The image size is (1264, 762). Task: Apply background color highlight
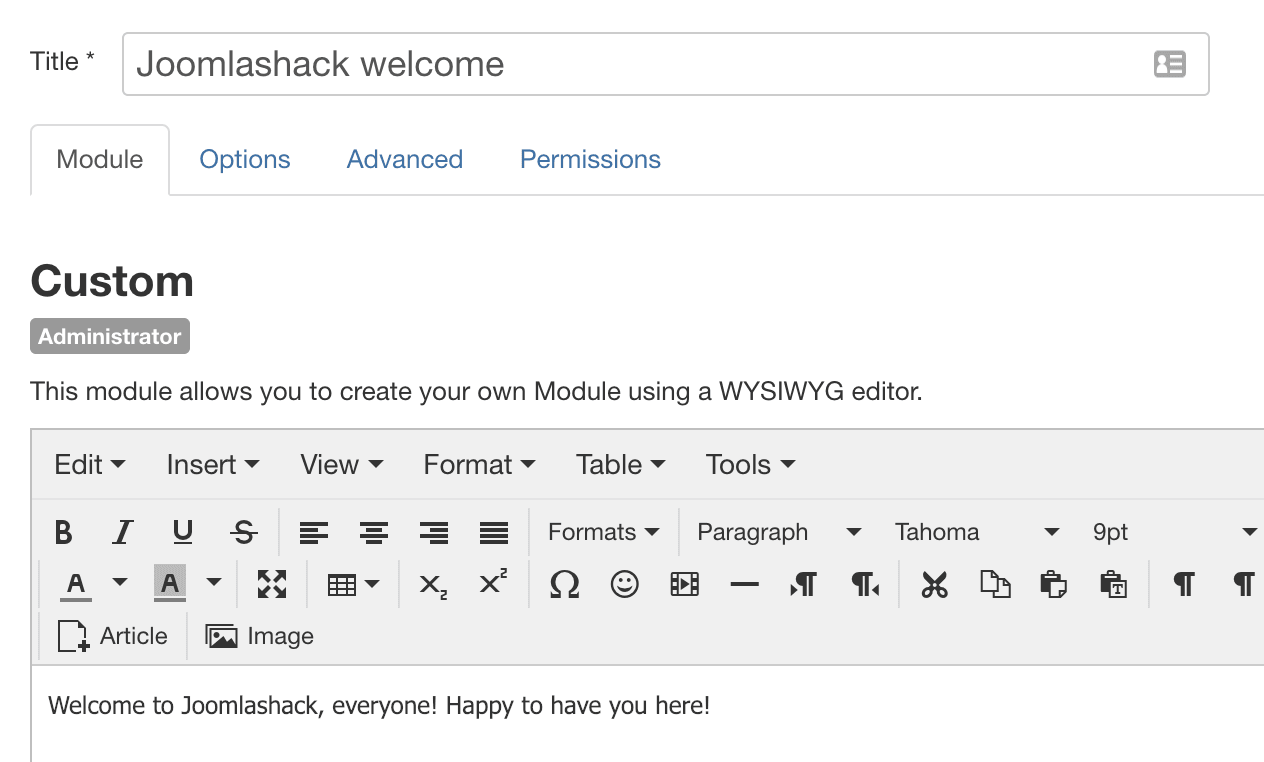pos(170,584)
